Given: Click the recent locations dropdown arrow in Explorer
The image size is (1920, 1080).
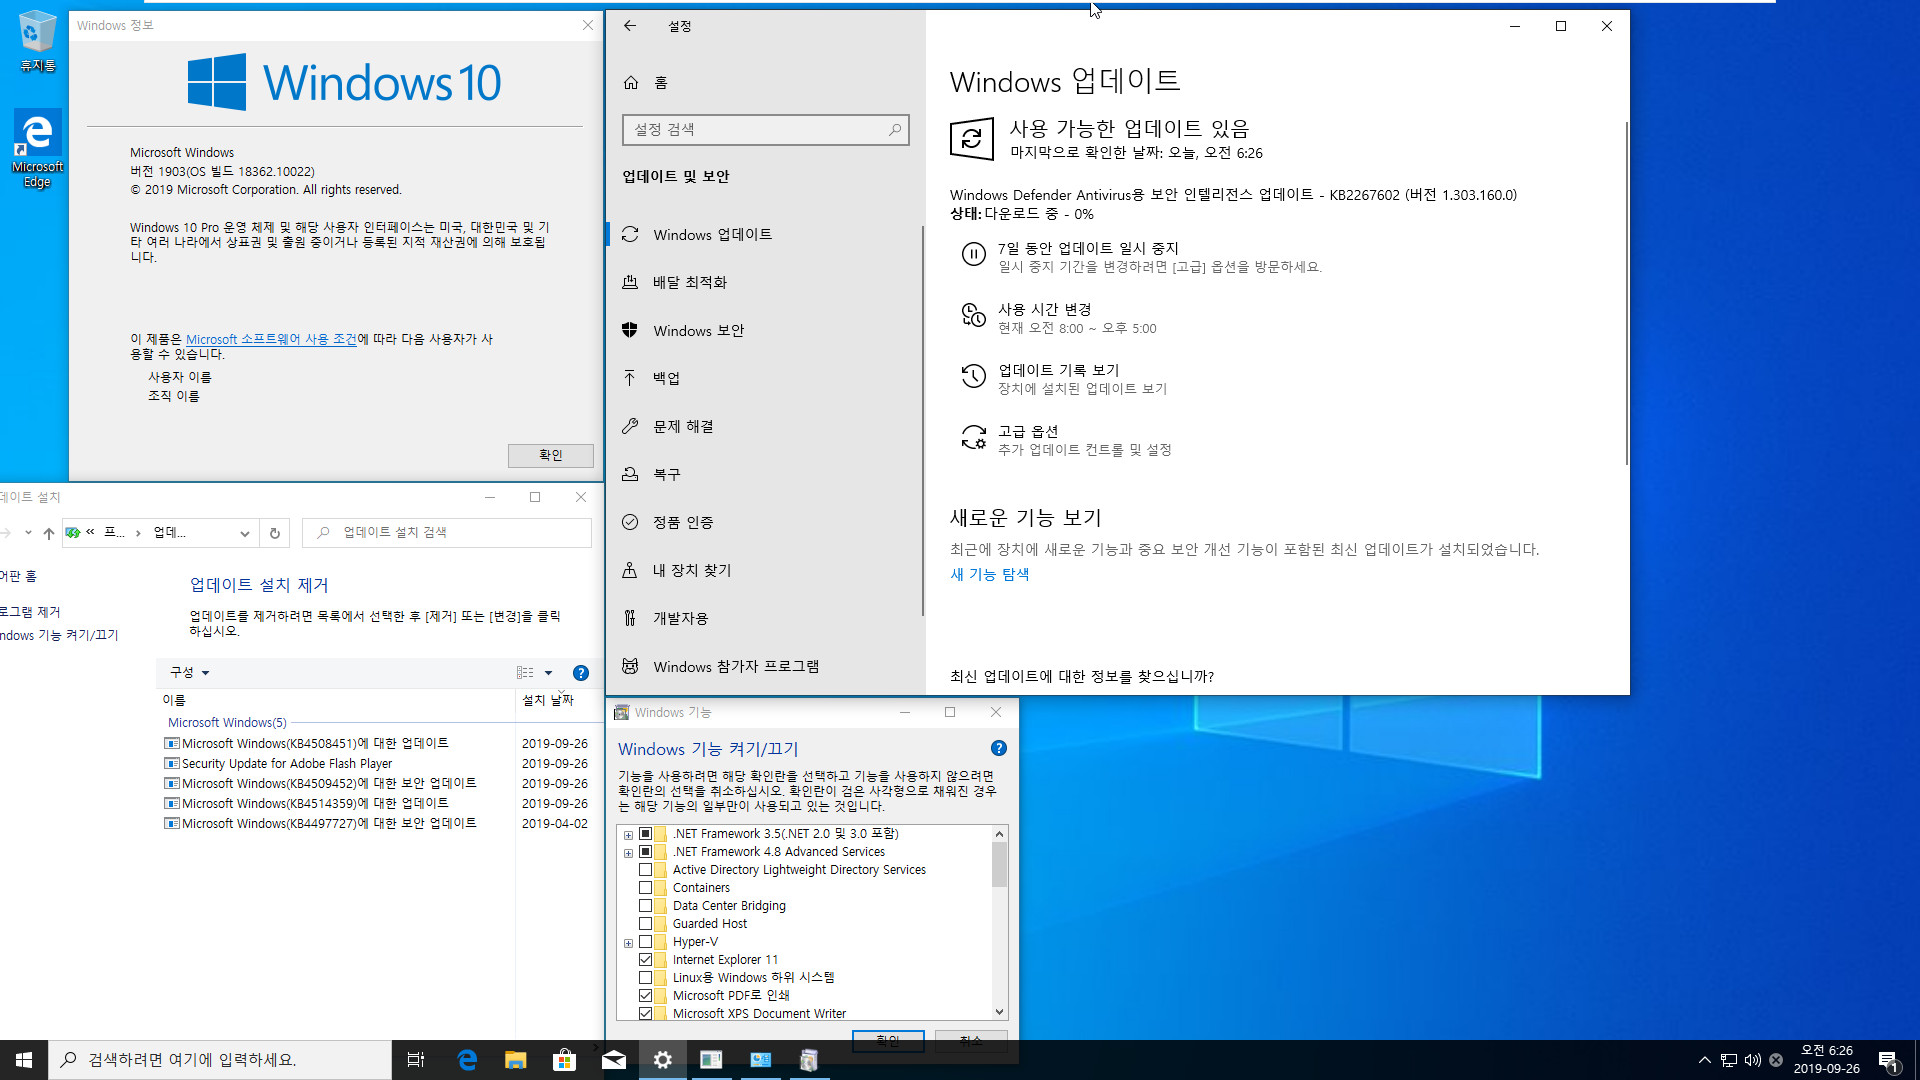Looking at the screenshot, I should click(x=28, y=533).
